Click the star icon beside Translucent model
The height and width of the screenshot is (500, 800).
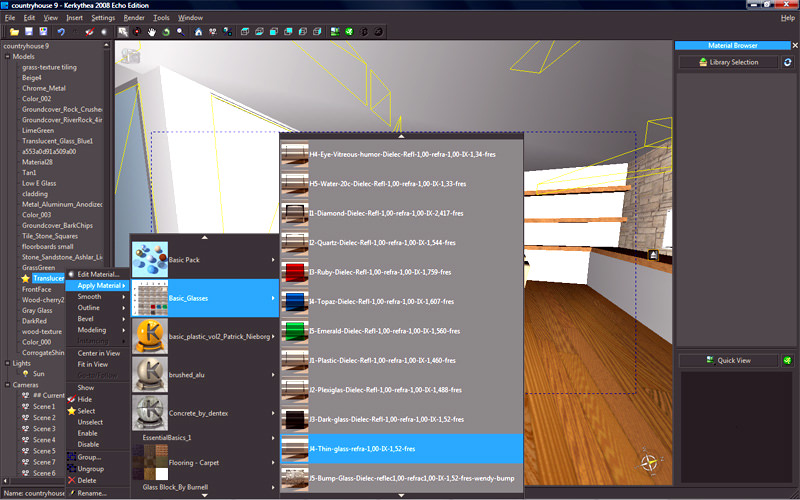tap(26, 278)
